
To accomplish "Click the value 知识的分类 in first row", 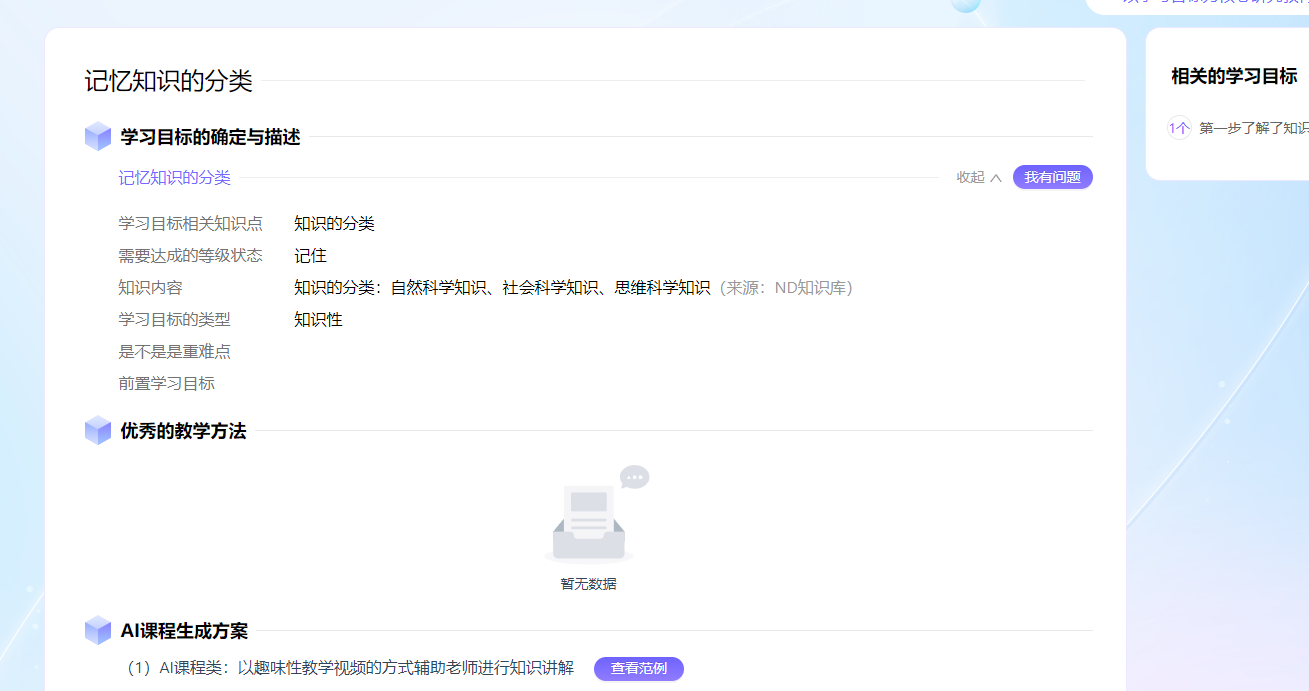I will [334, 224].
